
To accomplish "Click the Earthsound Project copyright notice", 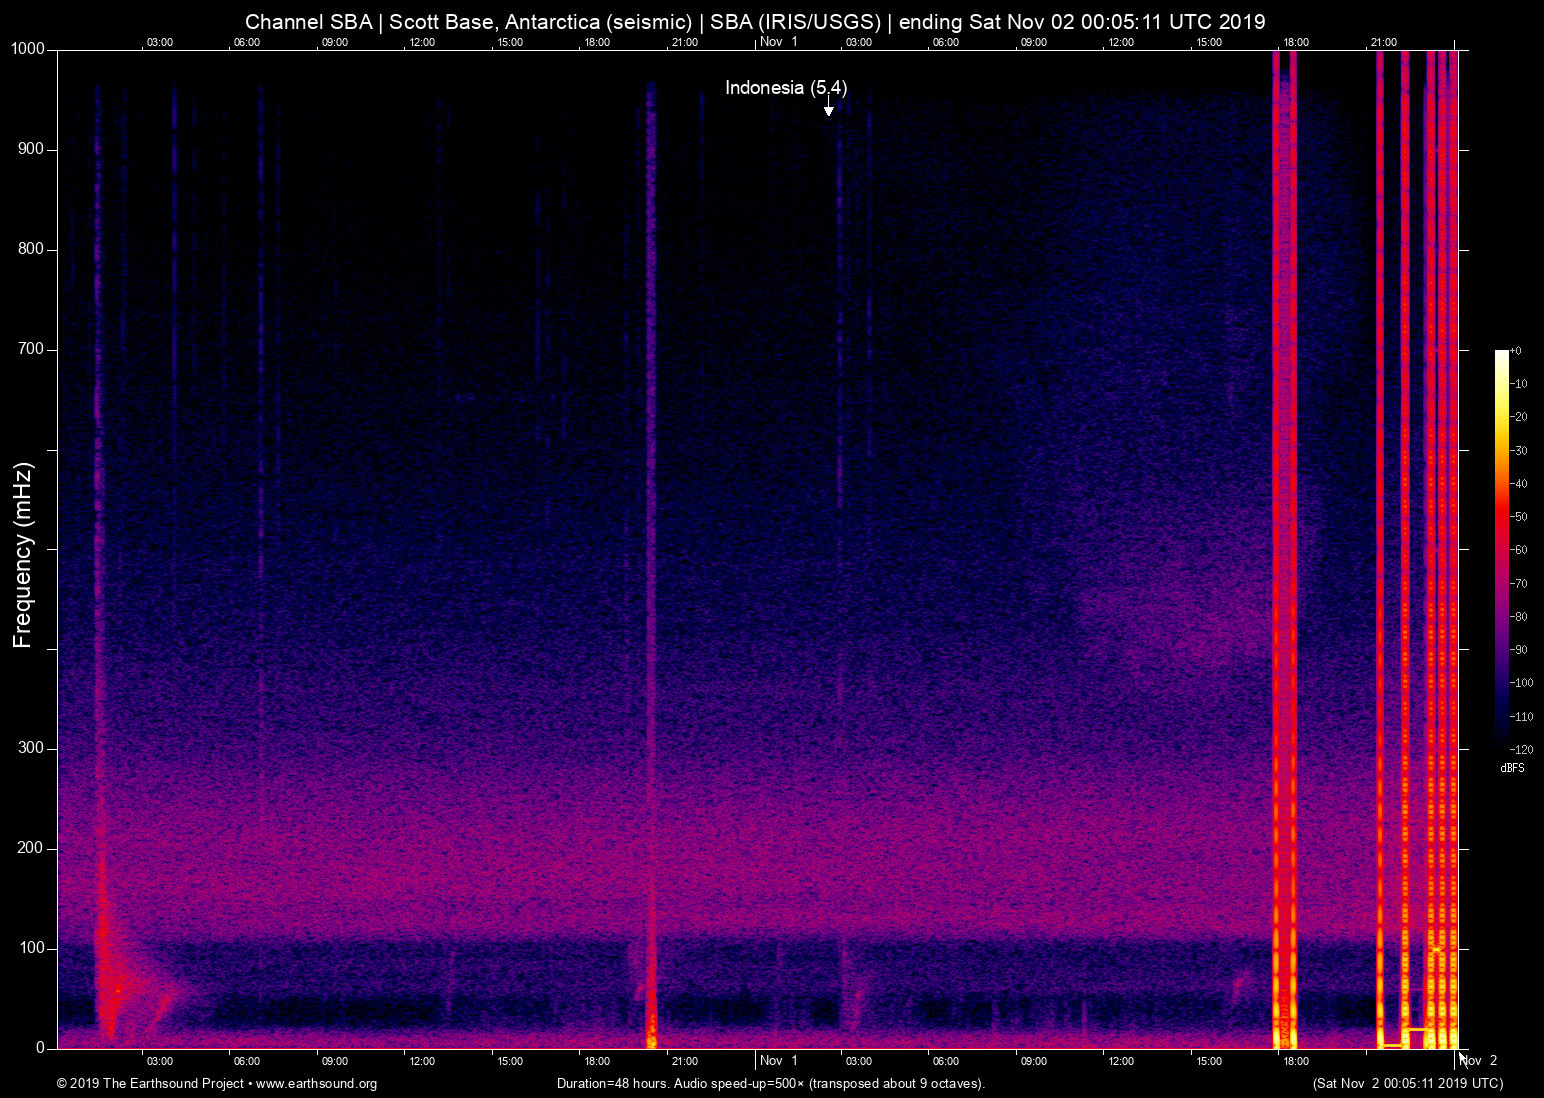I will [150, 1084].
